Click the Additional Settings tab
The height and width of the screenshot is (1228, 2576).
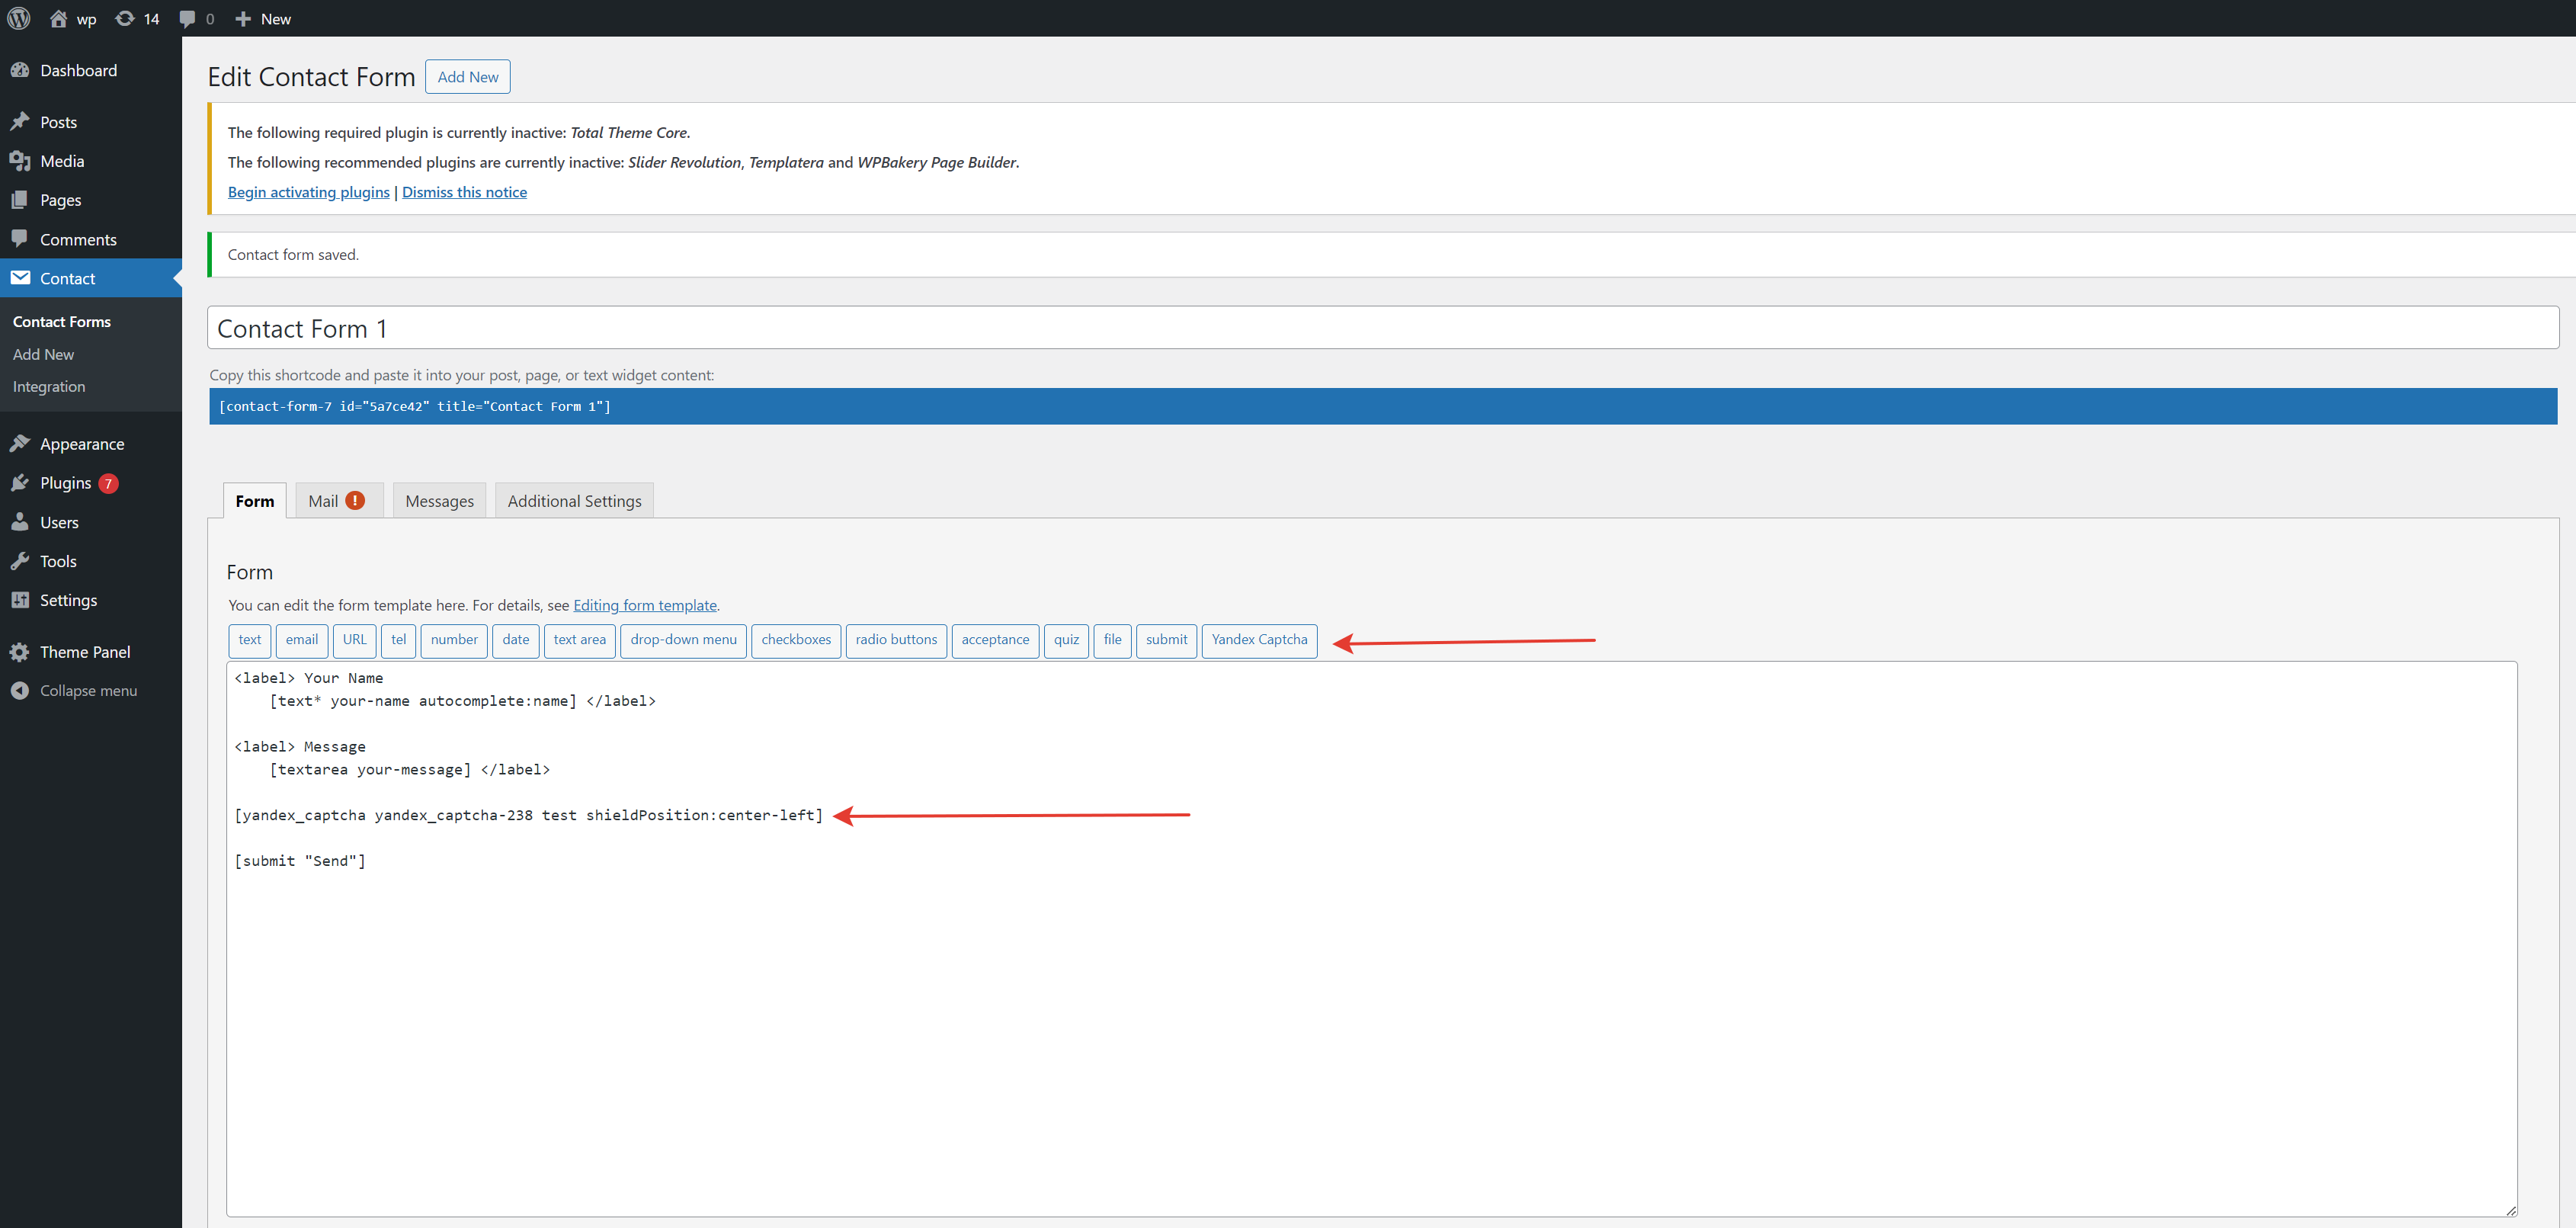pos(573,502)
